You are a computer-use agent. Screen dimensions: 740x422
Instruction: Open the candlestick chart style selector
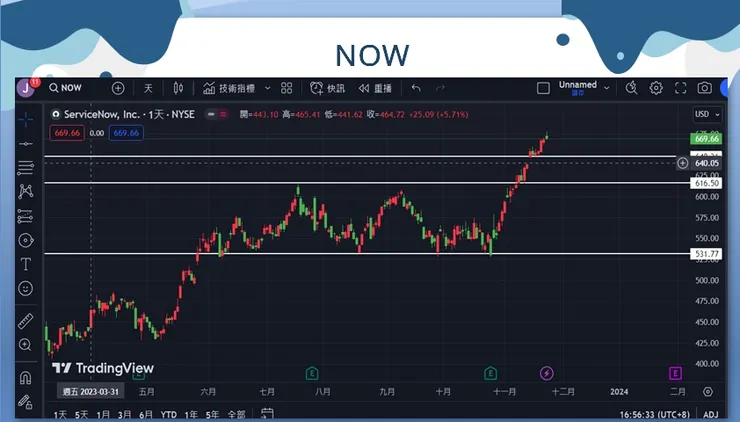(x=178, y=88)
